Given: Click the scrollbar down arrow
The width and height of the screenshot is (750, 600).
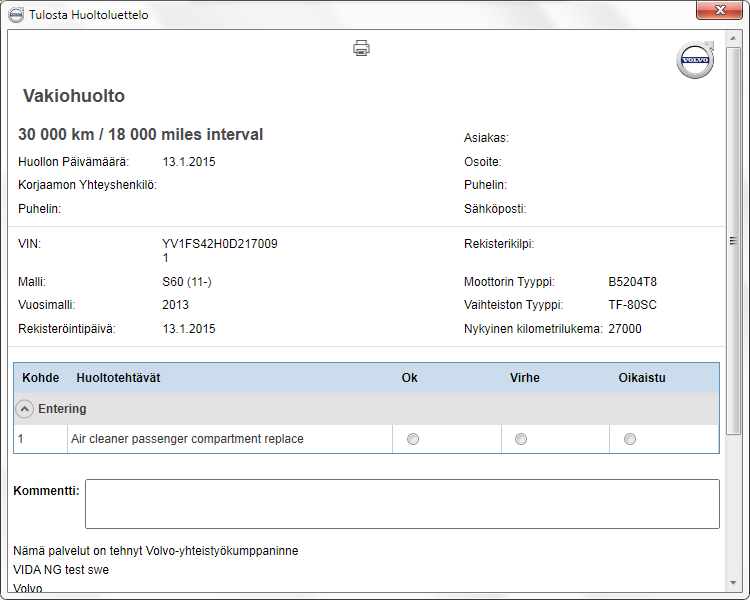Looking at the screenshot, I should (733, 582).
